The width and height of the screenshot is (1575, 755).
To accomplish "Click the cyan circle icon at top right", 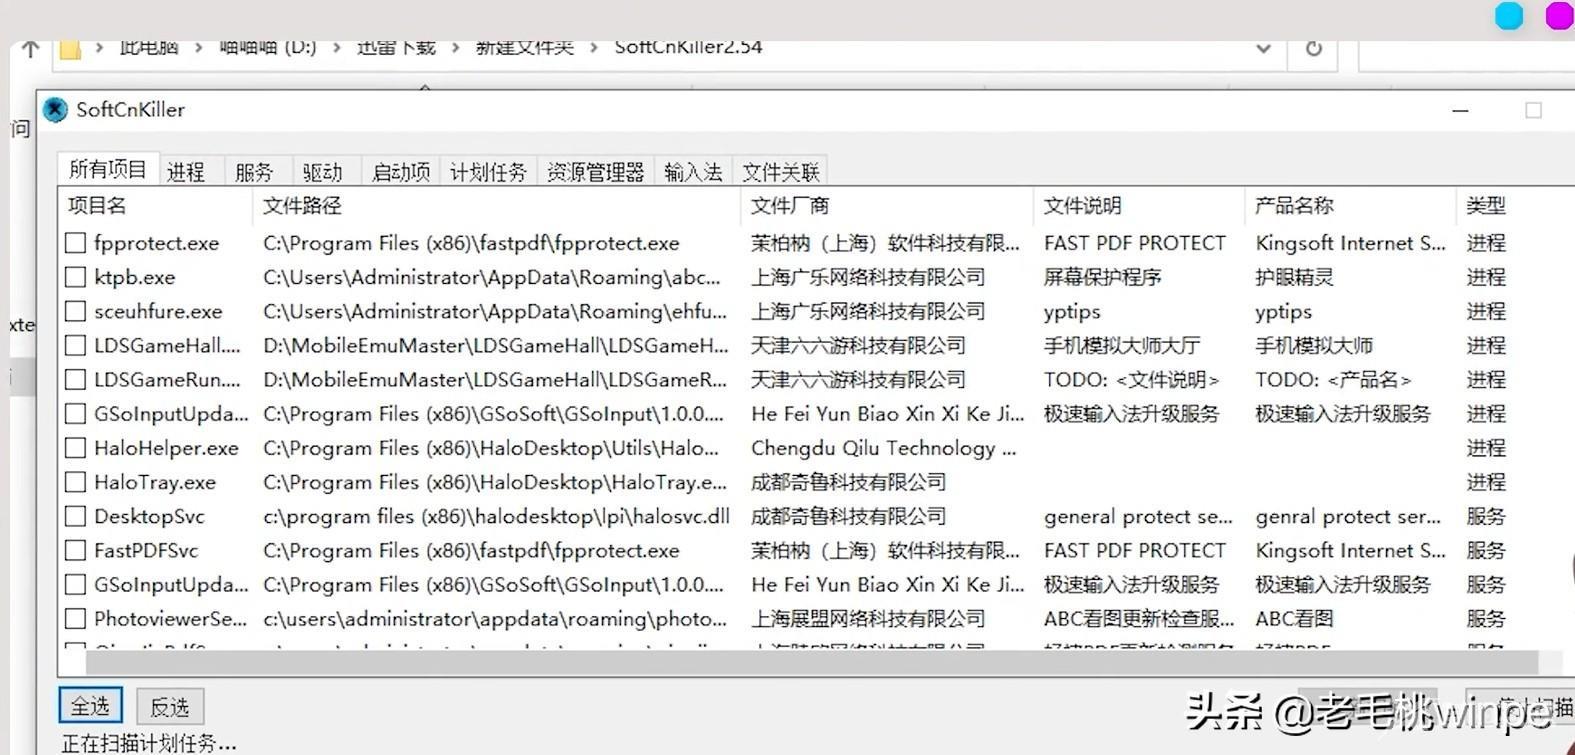I will click(1508, 16).
